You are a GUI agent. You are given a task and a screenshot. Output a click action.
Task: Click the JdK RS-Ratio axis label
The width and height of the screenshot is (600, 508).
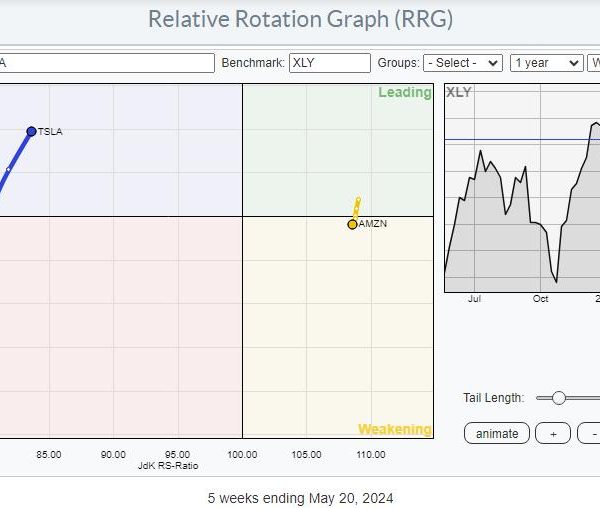pyautogui.click(x=168, y=466)
